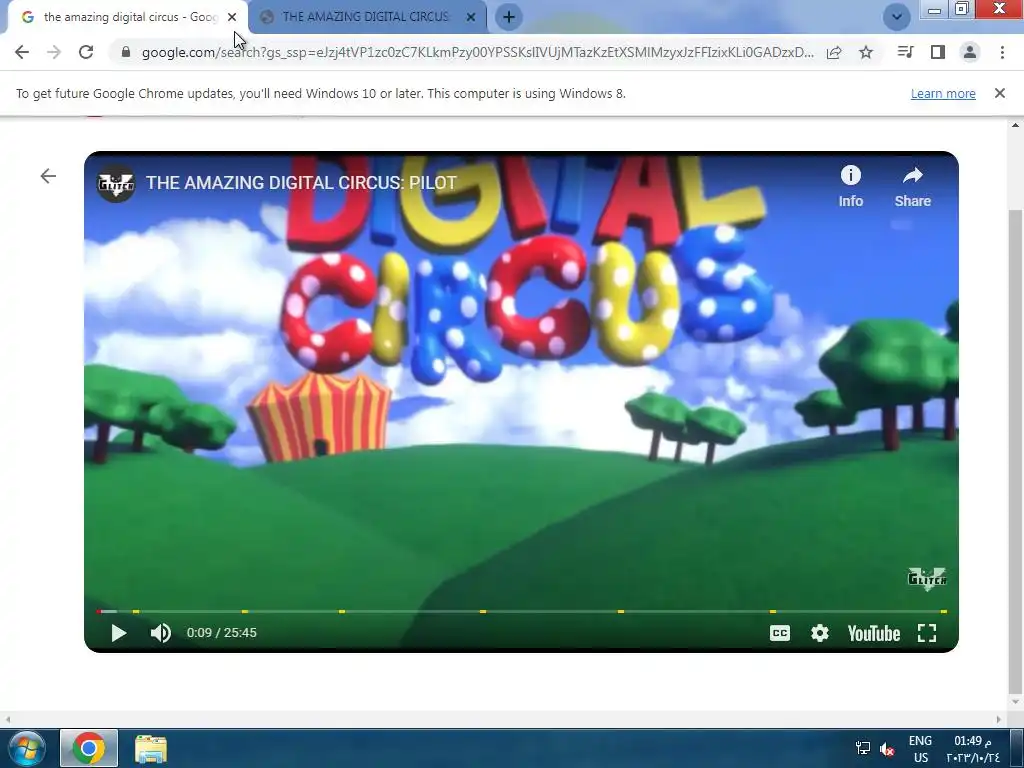
Task: Seek along the video progress bar
Action: coord(522,612)
